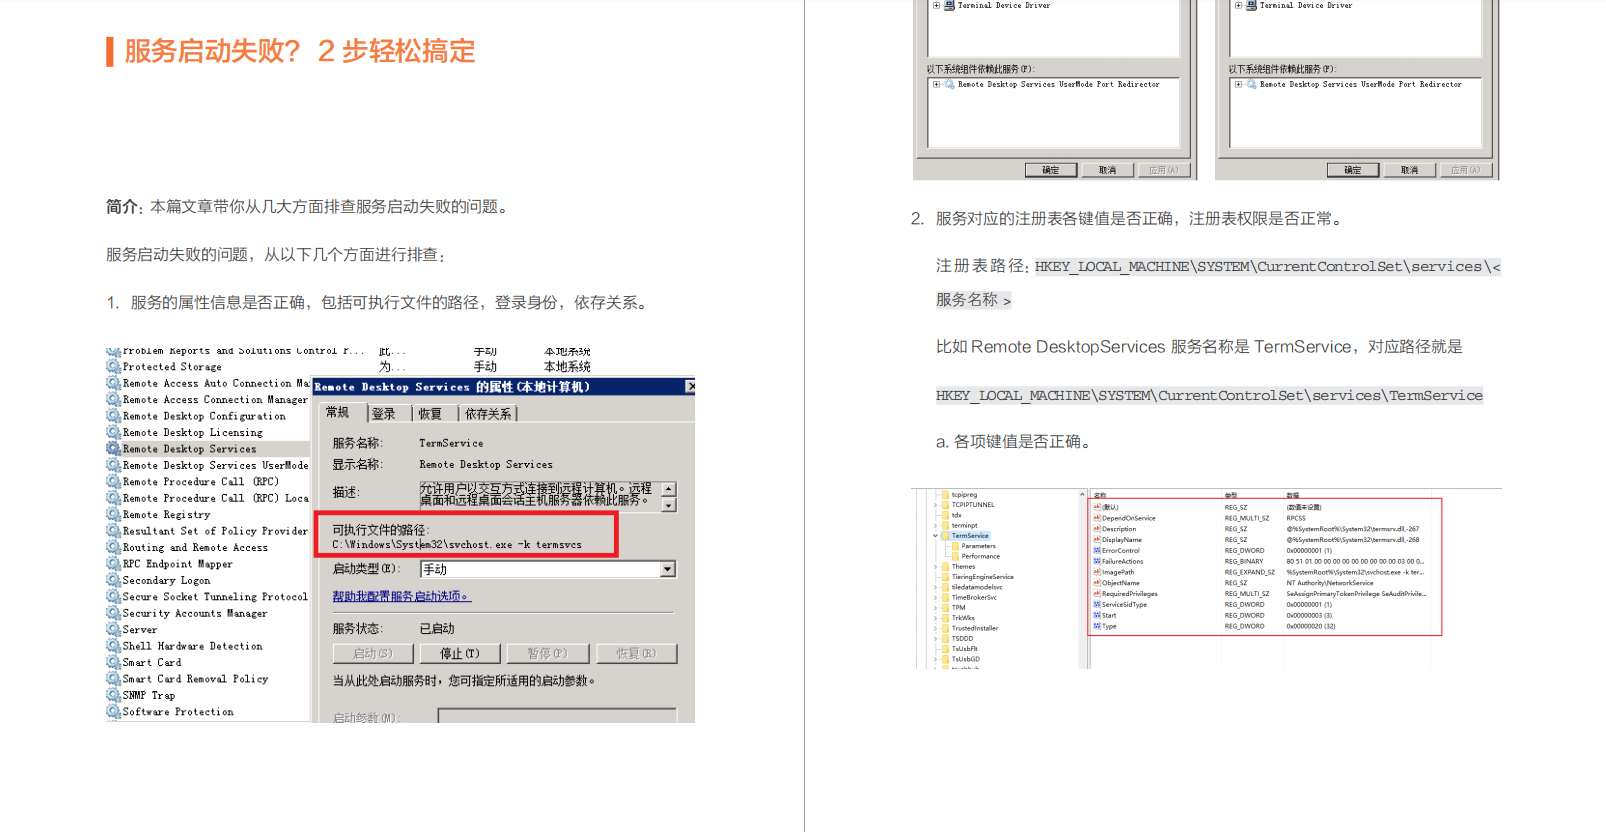Click the binary value icon of ErrorControl
1606x832 pixels.
(x=1097, y=550)
